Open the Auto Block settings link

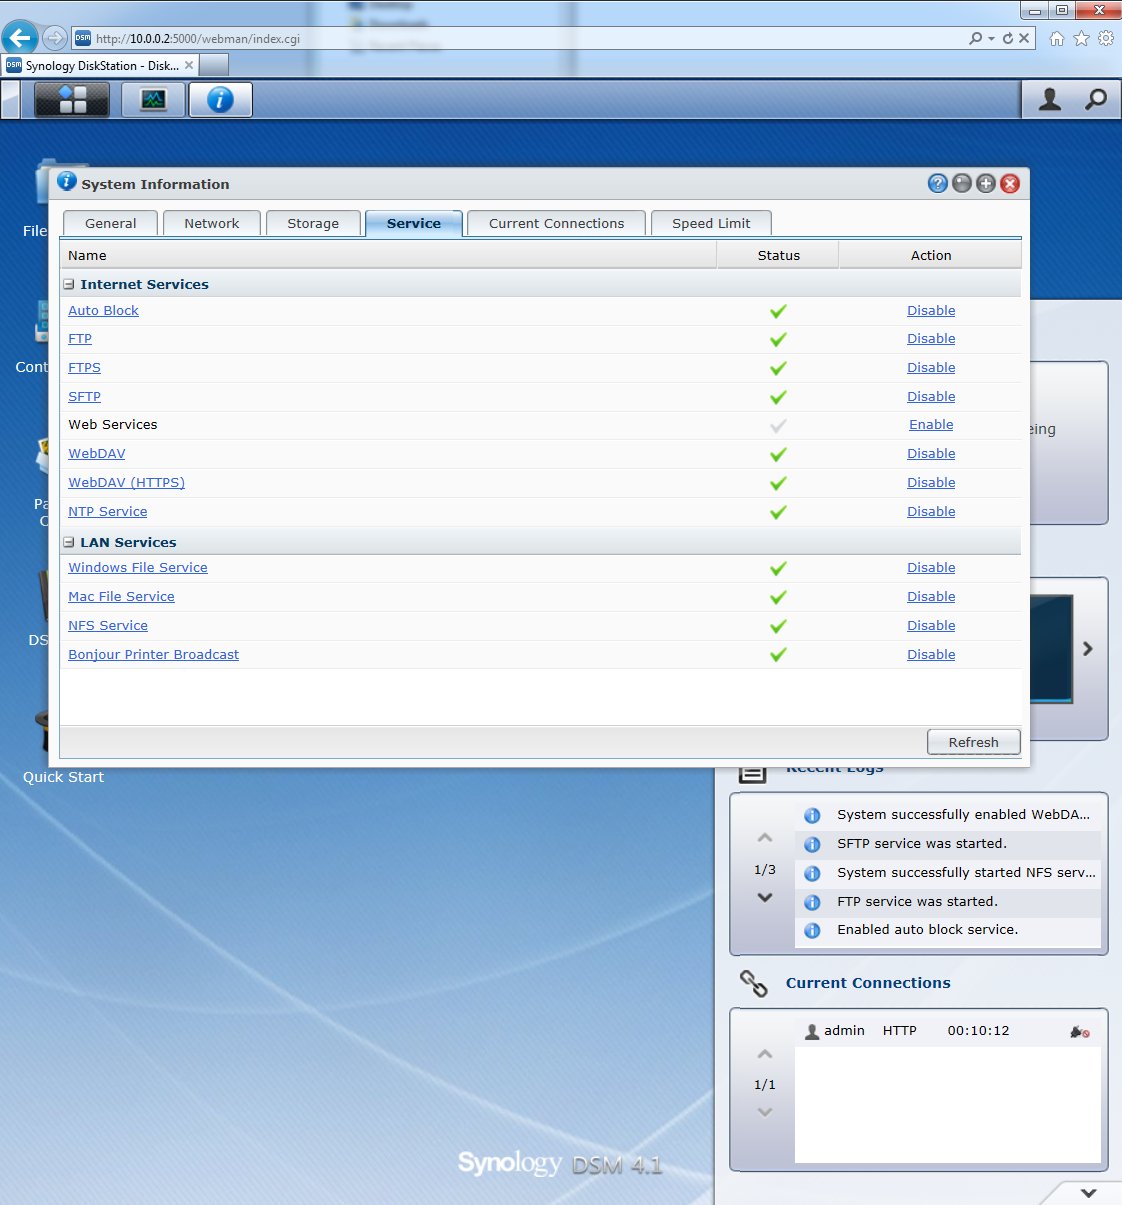click(x=103, y=311)
